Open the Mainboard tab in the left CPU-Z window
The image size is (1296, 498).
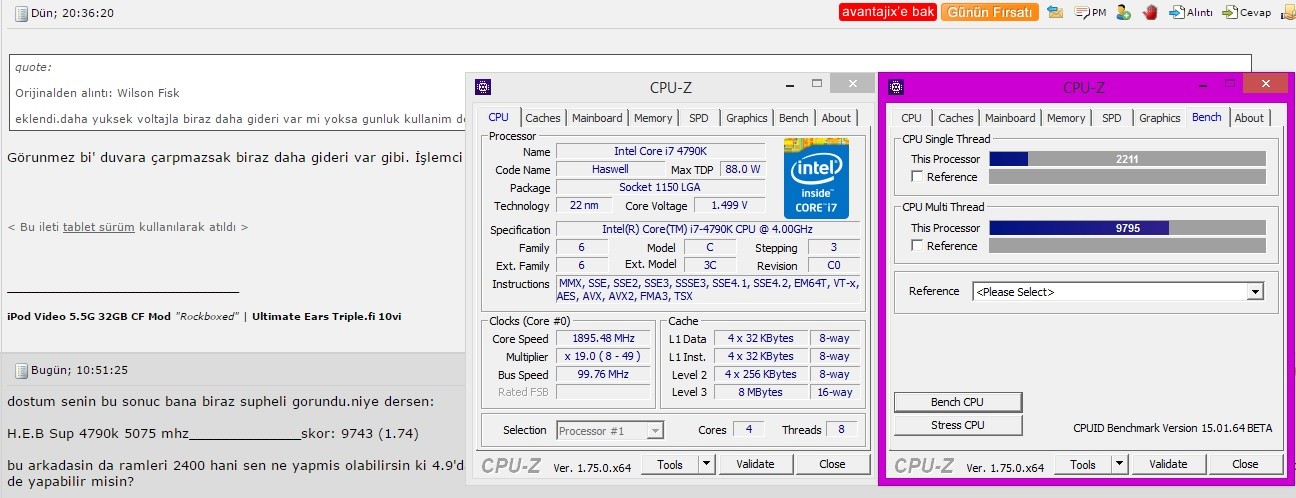click(x=597, y=118)
